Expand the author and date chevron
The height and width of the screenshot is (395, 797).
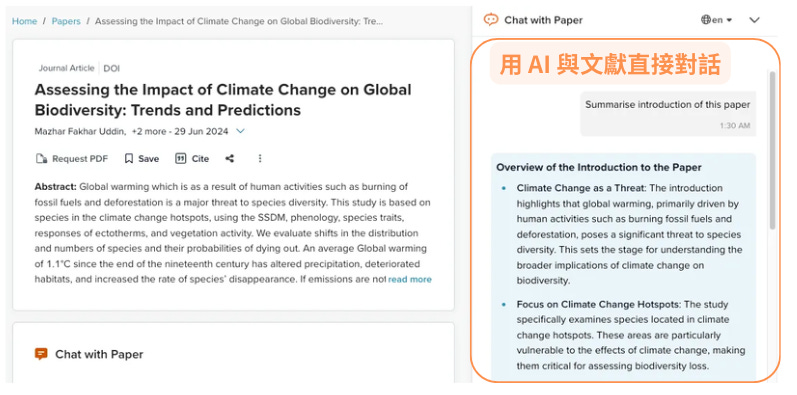pos(240,131)
